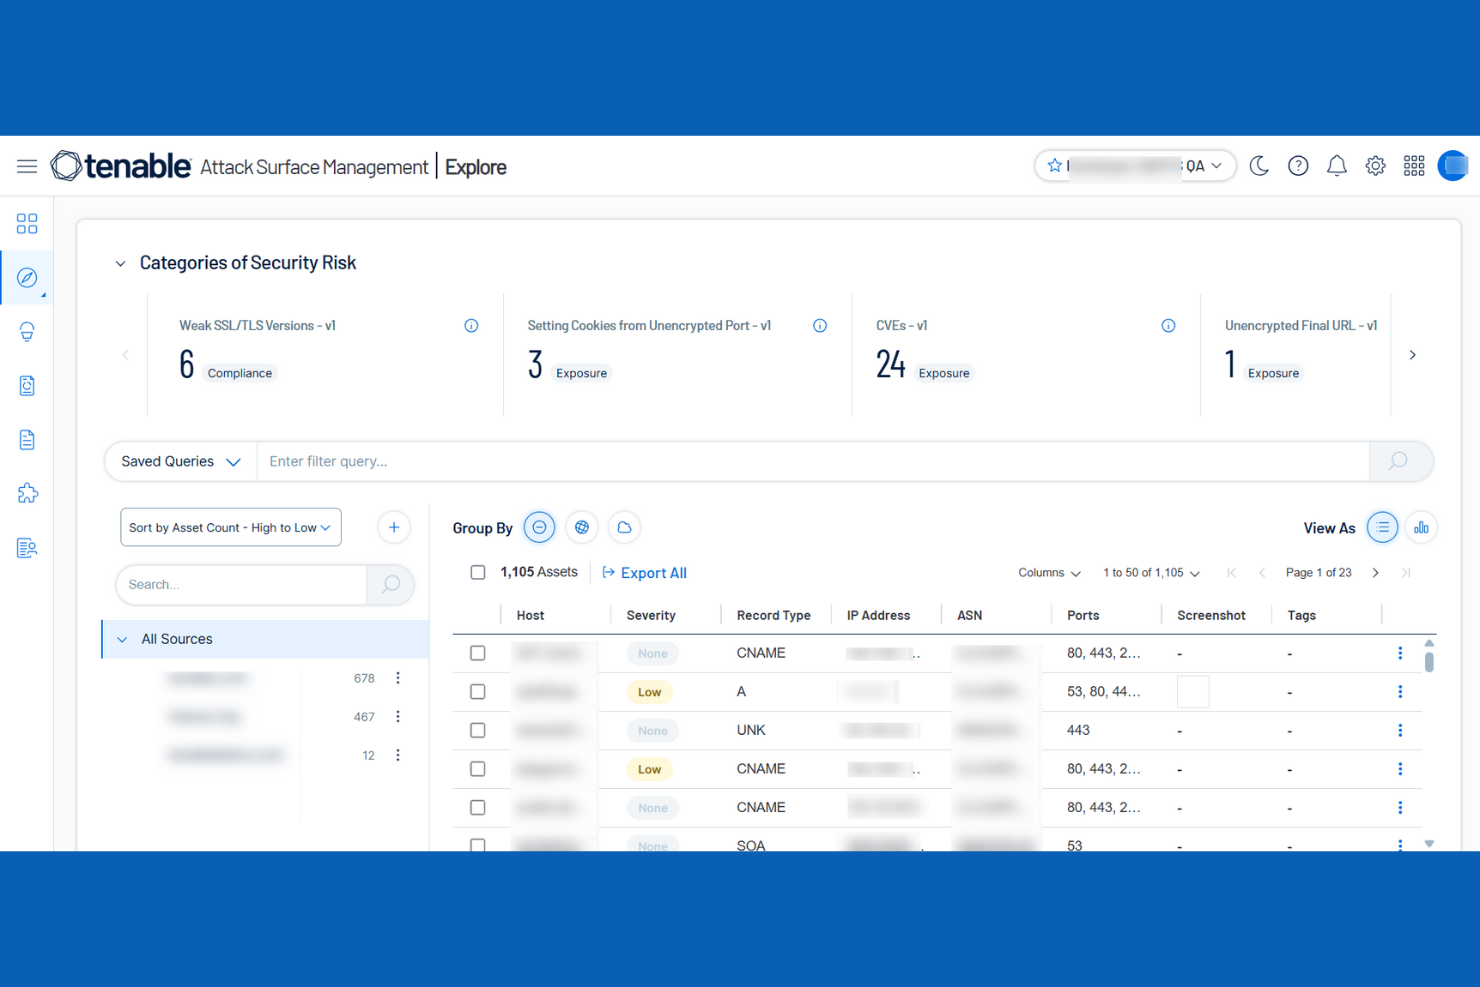1480x987 pixels.
Task: Open the Sort by Asset Count dropdown
Action: pos(230,527)
